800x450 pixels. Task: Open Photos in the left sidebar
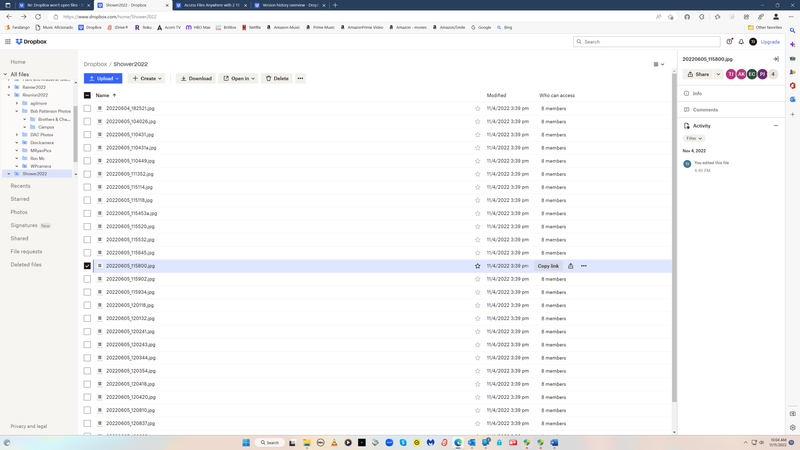tap(19, 212)
